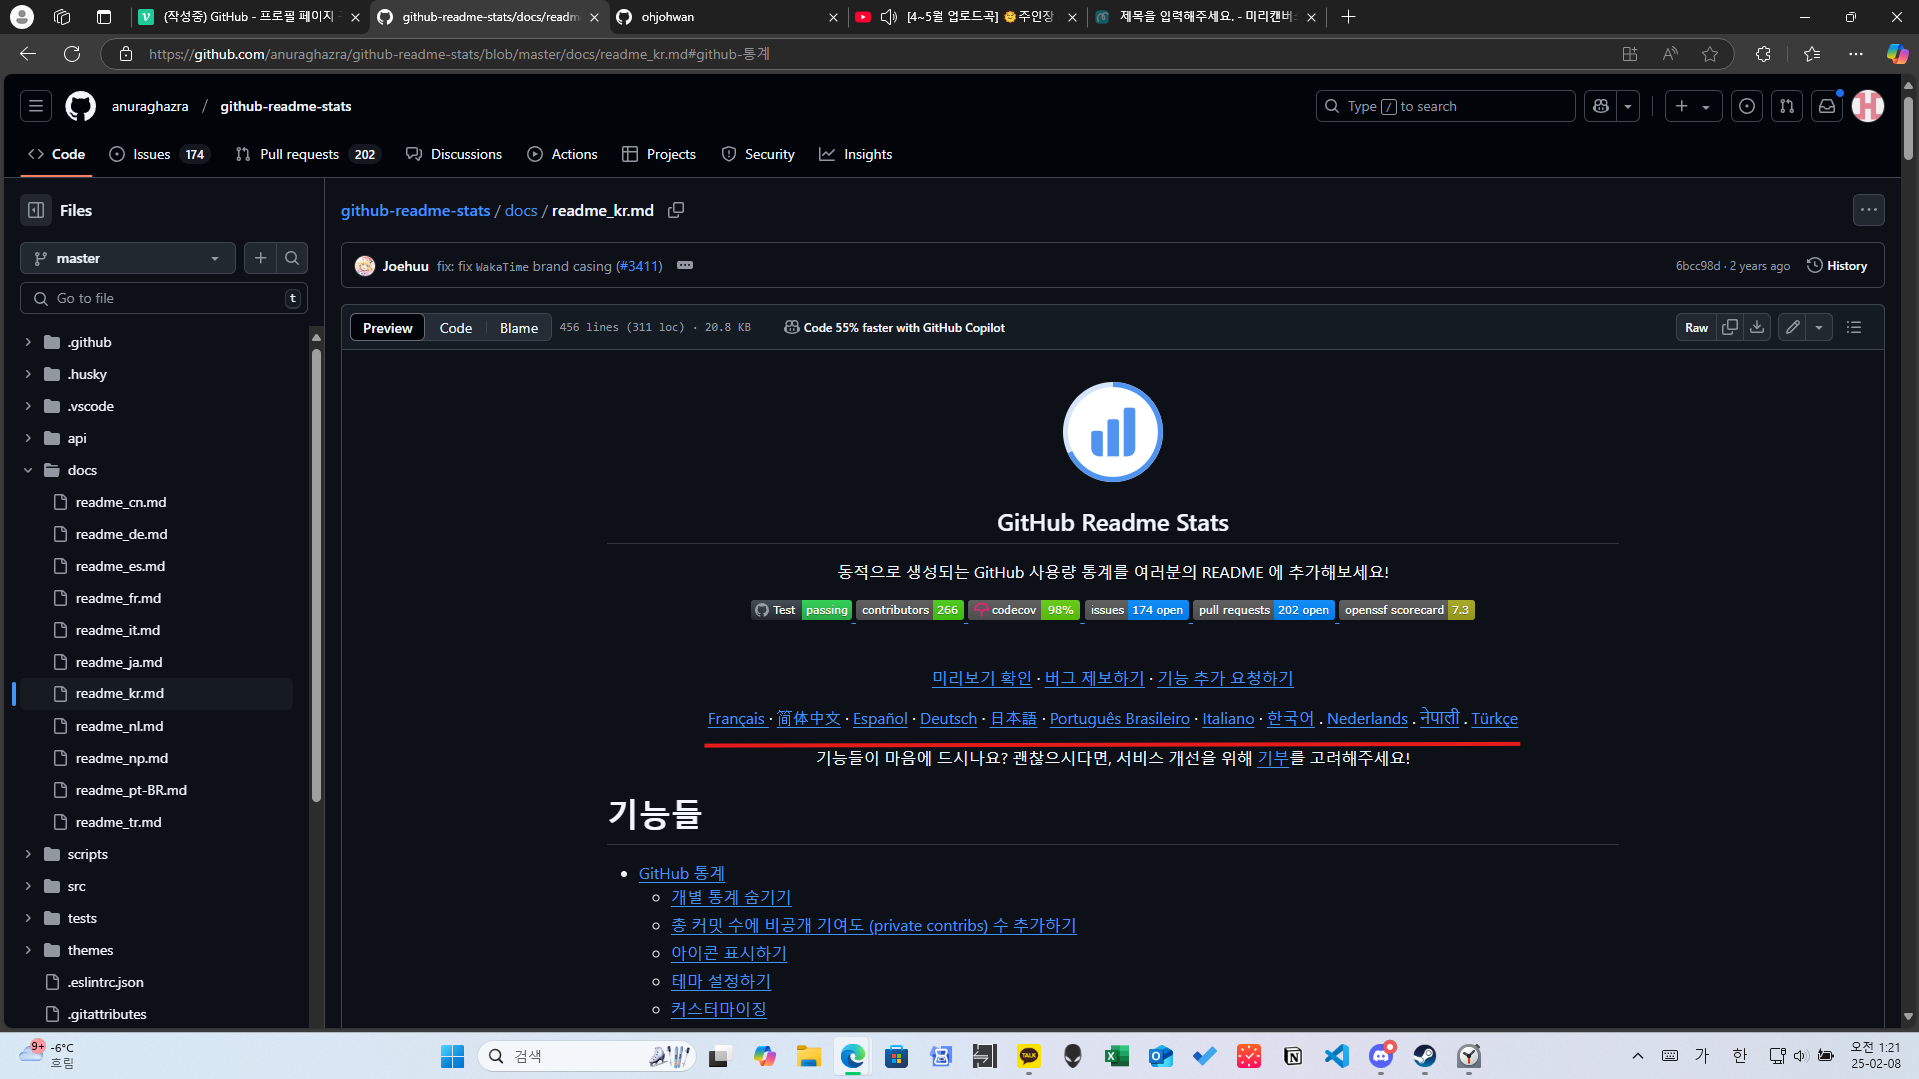1919x1079 pixels.
Task: Copy the file path next to readme_kr.md
Action: [x=676, y=210]
